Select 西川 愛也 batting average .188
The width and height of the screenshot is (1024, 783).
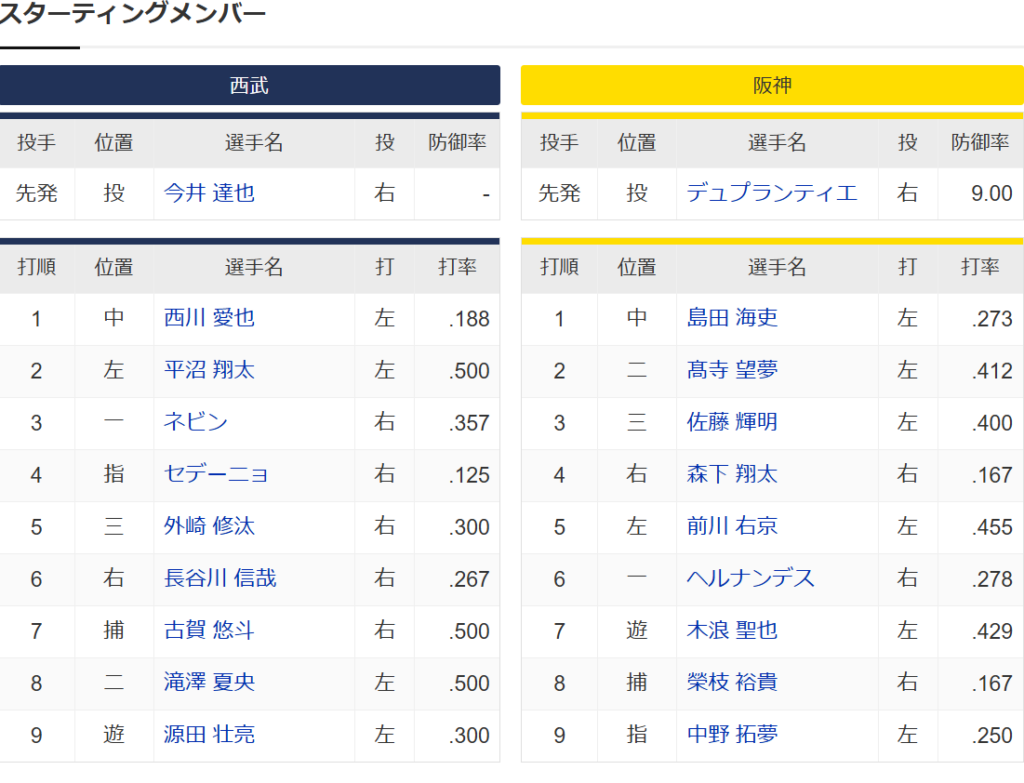[469, 319]
